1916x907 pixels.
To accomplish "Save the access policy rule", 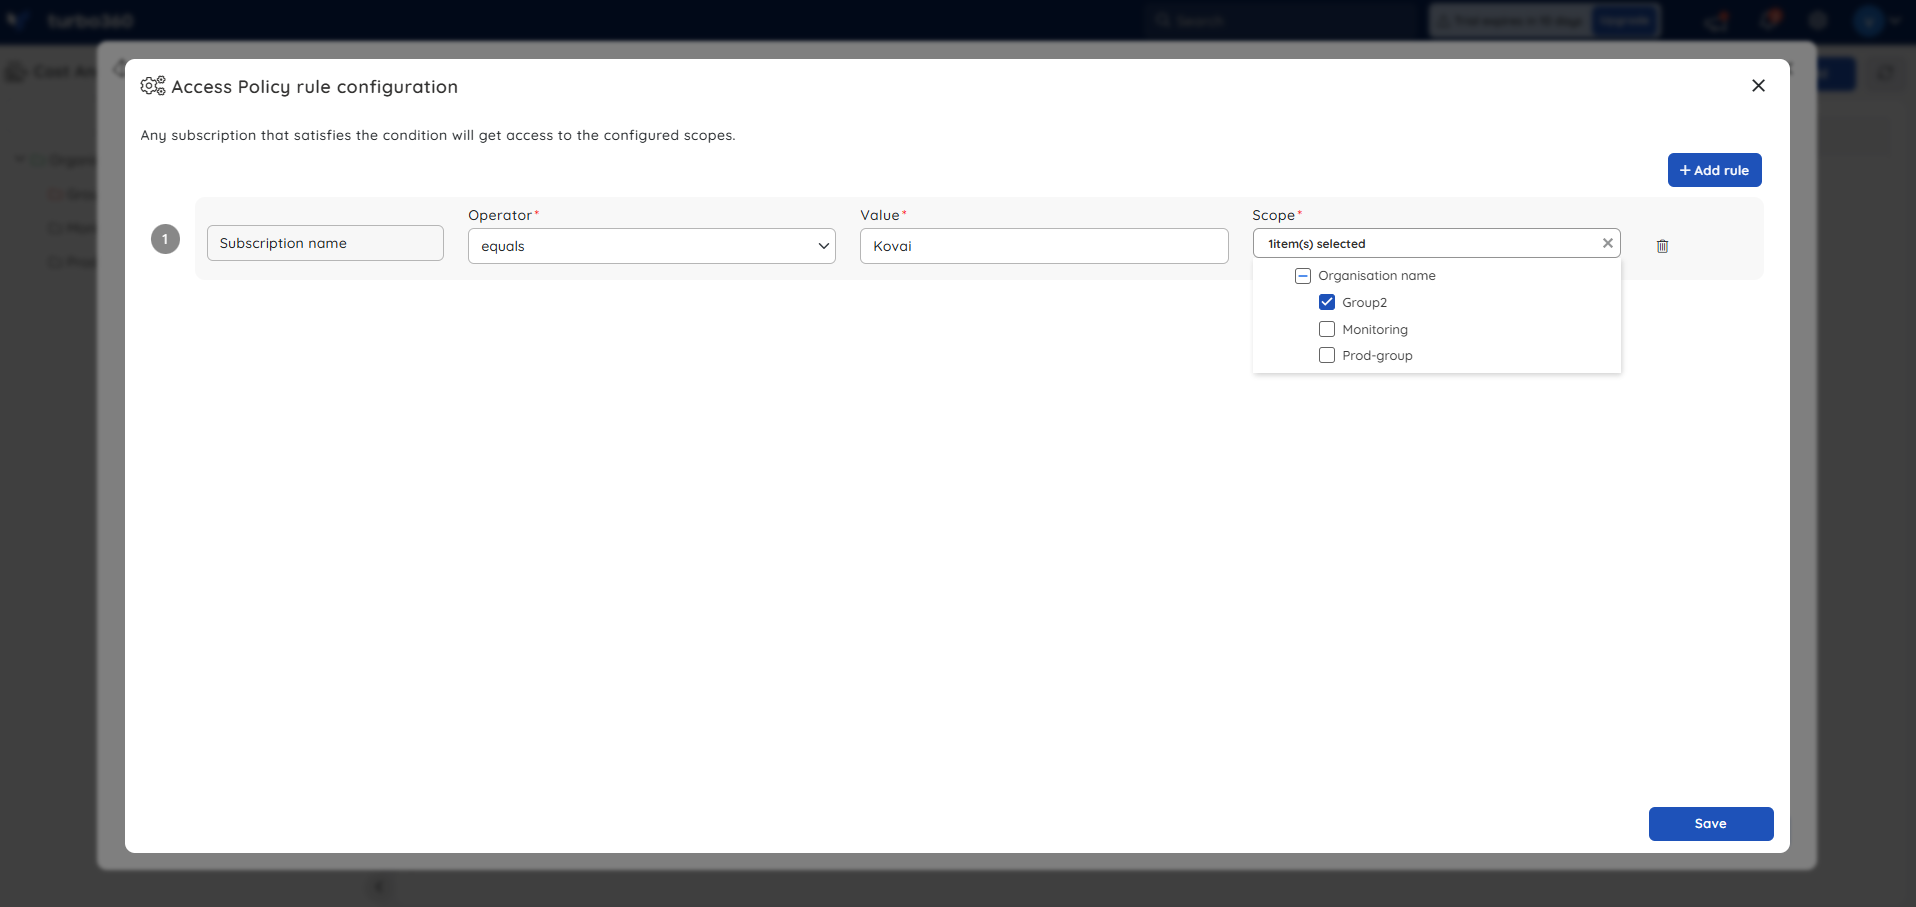I will point(1711,824).
